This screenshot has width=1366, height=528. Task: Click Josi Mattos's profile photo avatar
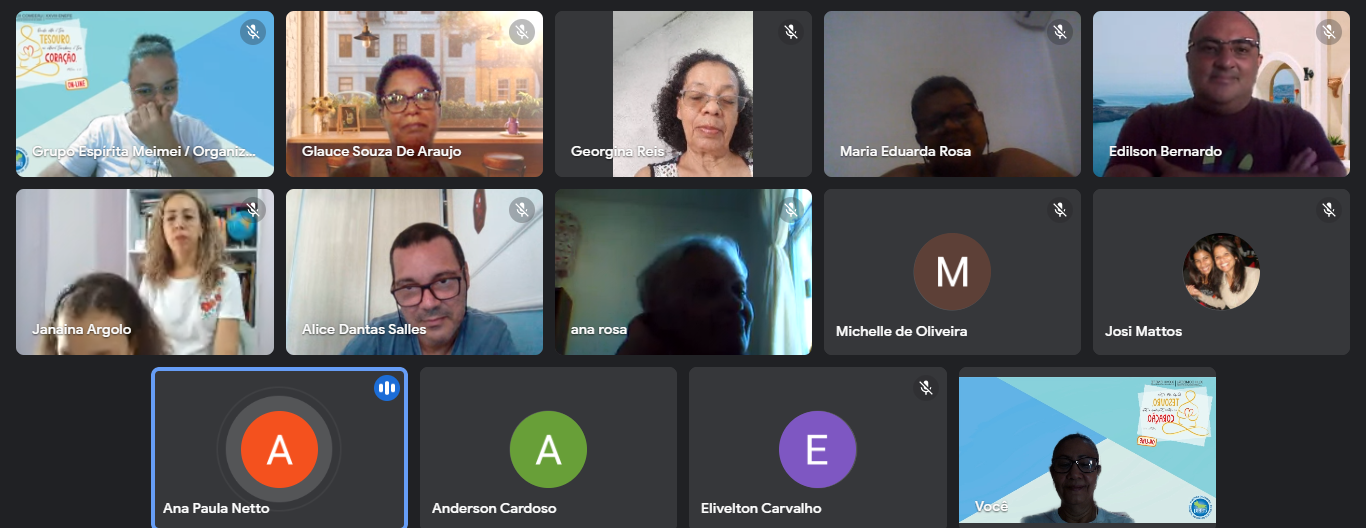coord(1221,272)
